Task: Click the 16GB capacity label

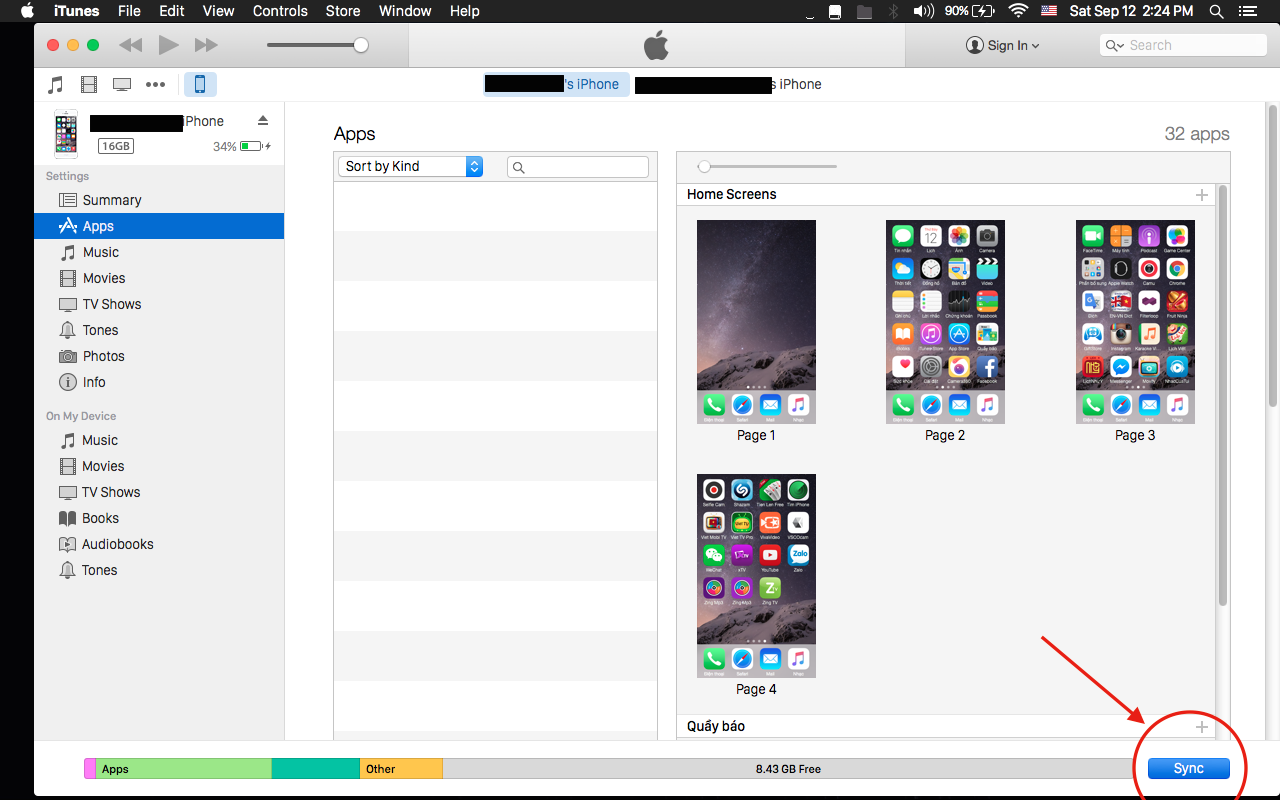Action: (116, 146)
